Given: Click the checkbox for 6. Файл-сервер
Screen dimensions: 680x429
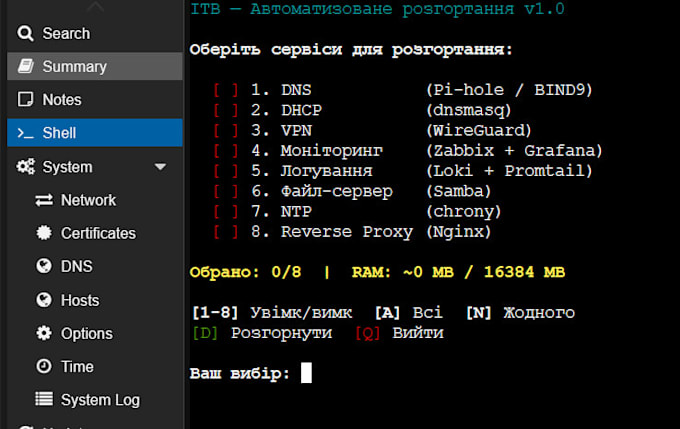Looking at the screenshot, I should pyautogui.click(x=226, y=191).
